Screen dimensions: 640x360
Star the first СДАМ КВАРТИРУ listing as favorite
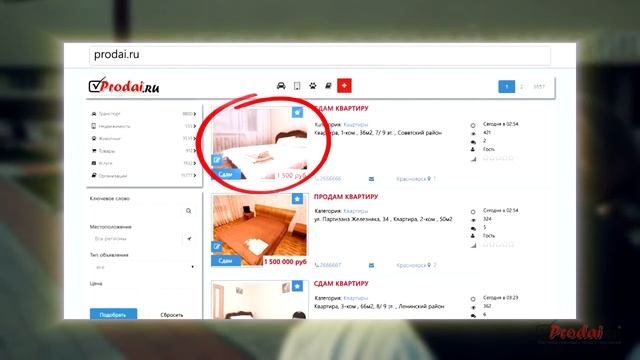pyautogui.click(x=297, y=112)
